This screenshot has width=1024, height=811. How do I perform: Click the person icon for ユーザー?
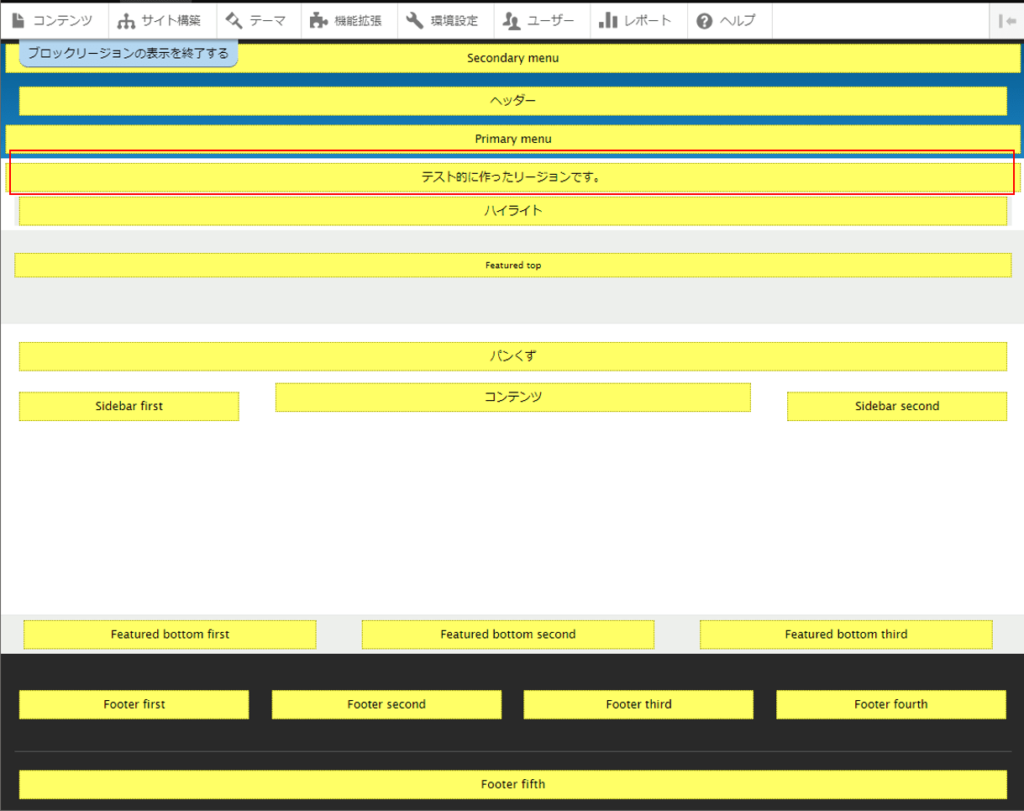pos(511,20)
